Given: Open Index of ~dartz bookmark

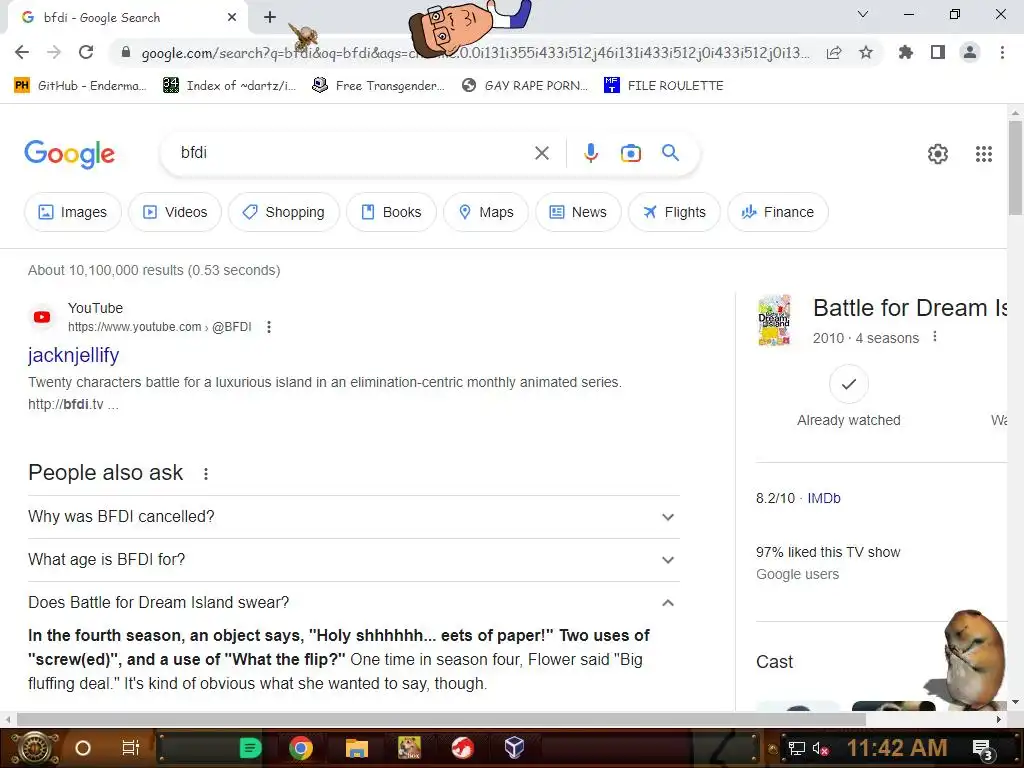Looking at the screenshot, I should 229,86.
